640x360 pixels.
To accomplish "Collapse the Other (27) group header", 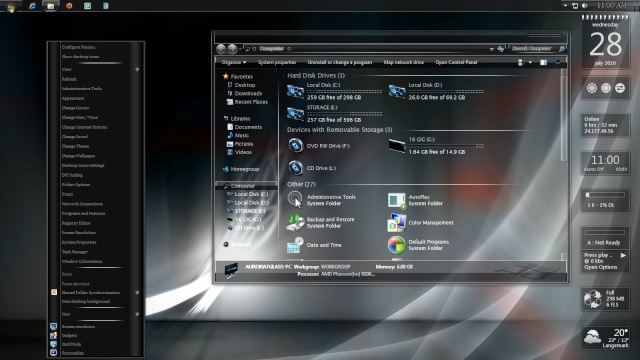I will click(301, 184).
